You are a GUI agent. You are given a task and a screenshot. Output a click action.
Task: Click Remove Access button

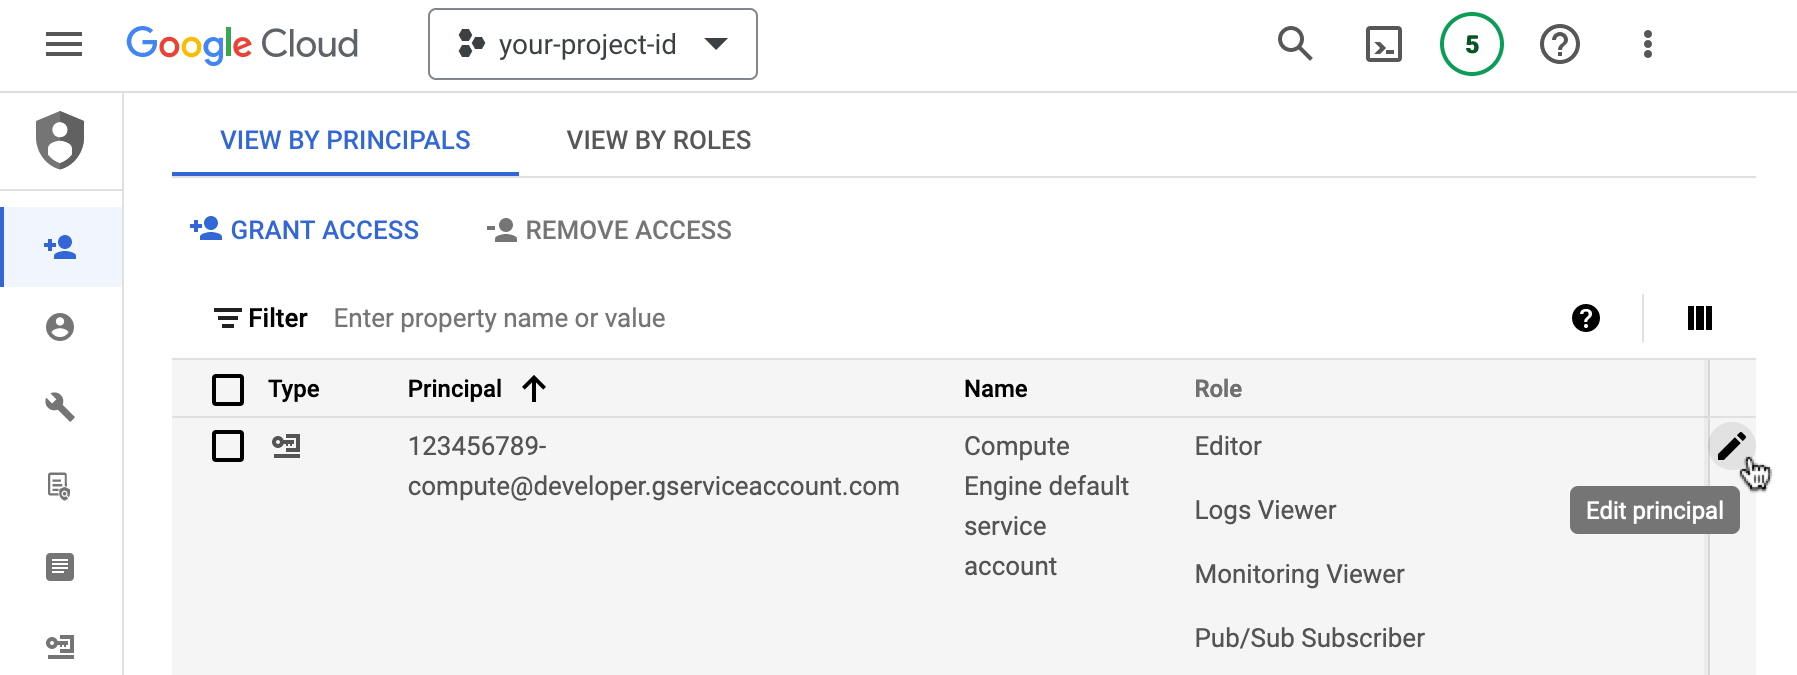[x=609, y=230]
